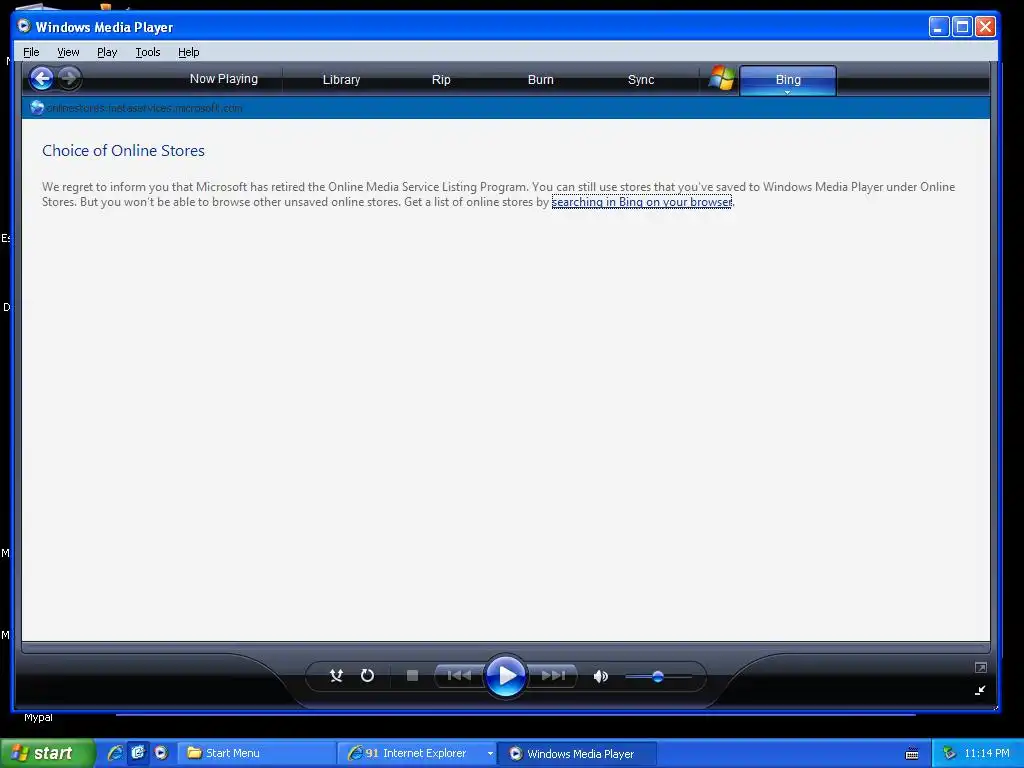Skip to the next track
1024x768 pixels.
[552, 675]
